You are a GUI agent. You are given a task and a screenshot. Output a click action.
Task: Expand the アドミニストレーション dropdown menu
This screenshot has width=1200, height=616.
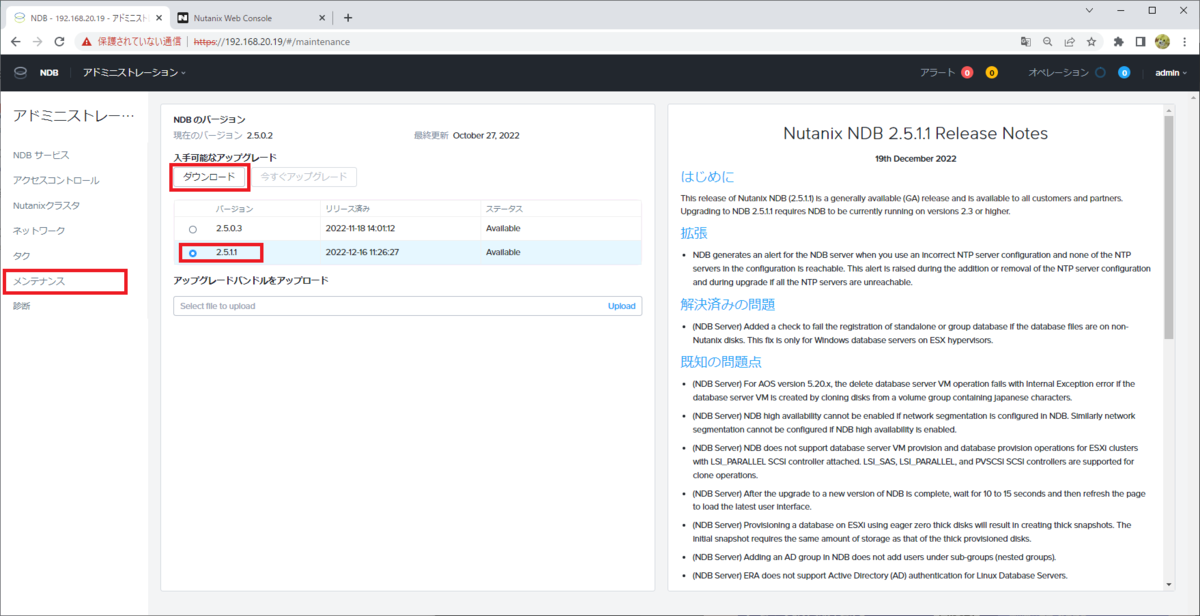(134, 73)
